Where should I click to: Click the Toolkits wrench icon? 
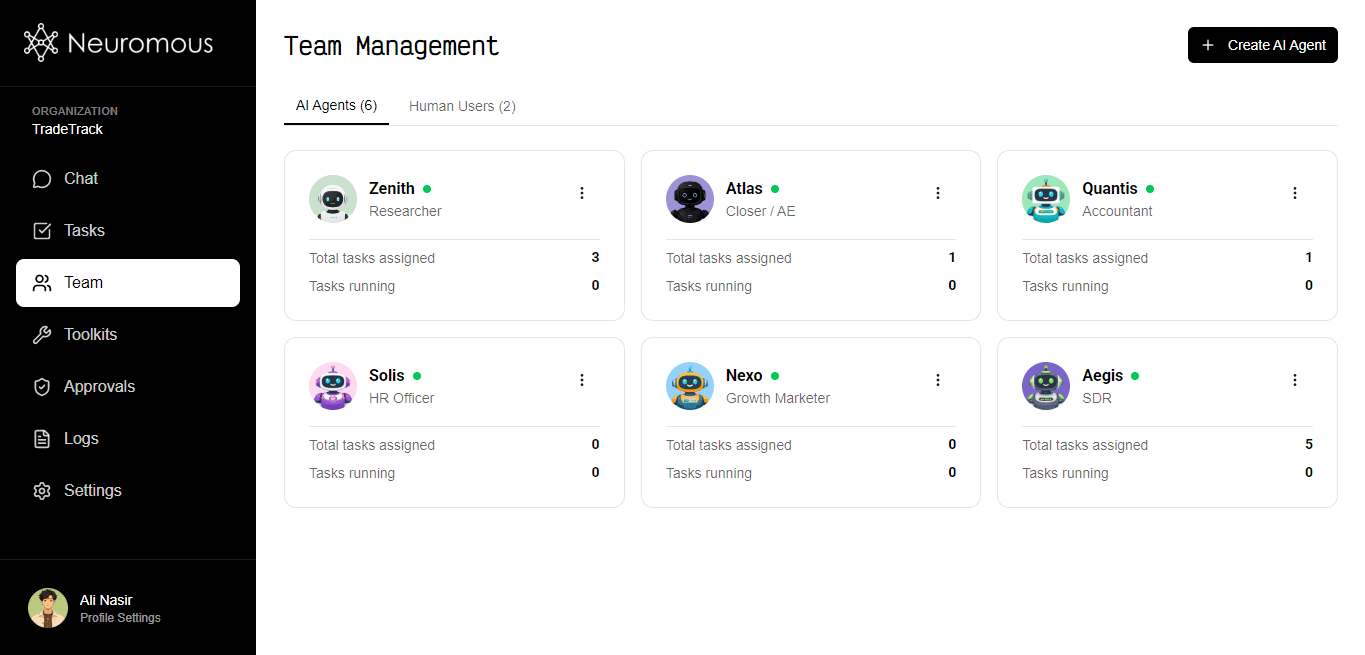[42, 335]
